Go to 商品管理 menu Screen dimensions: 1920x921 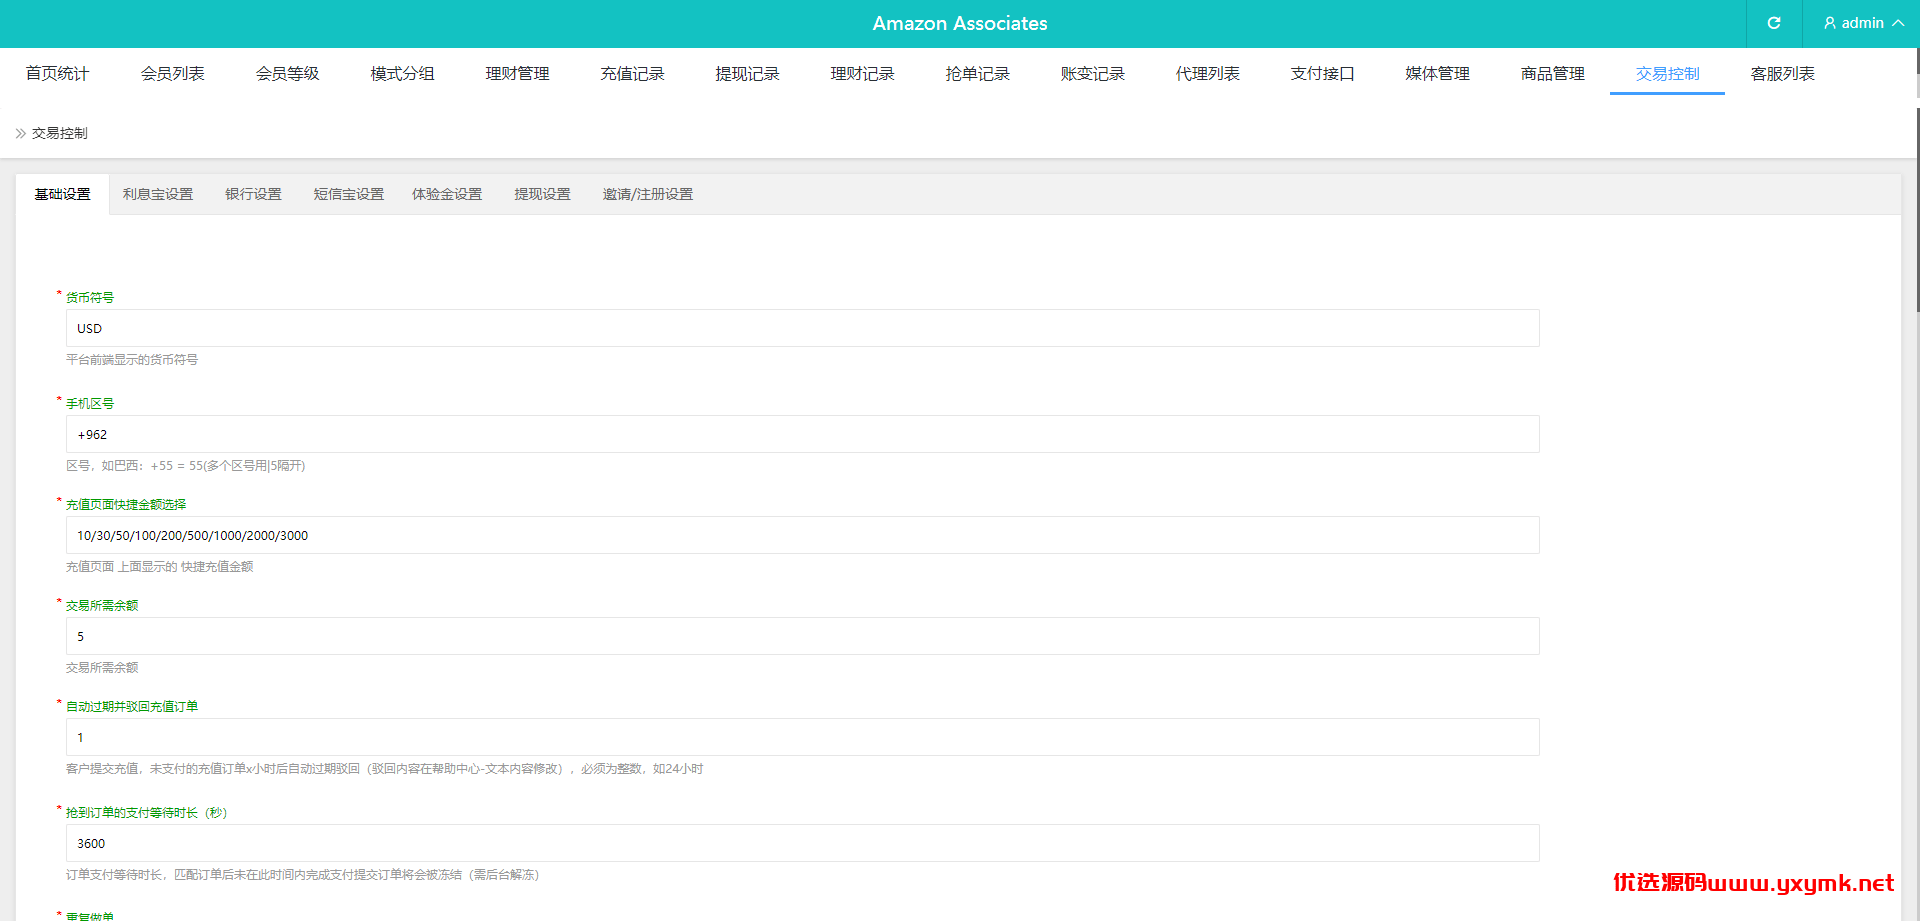(x=1552, y=73)
